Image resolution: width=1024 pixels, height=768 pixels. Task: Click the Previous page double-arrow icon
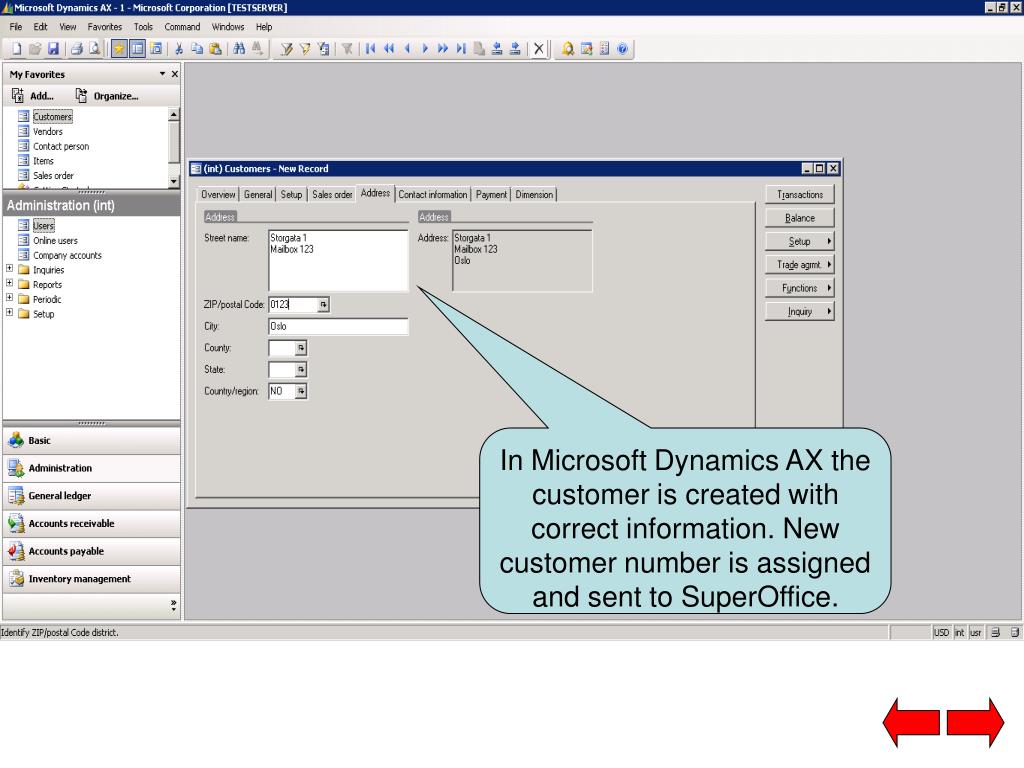pos(389,49)
